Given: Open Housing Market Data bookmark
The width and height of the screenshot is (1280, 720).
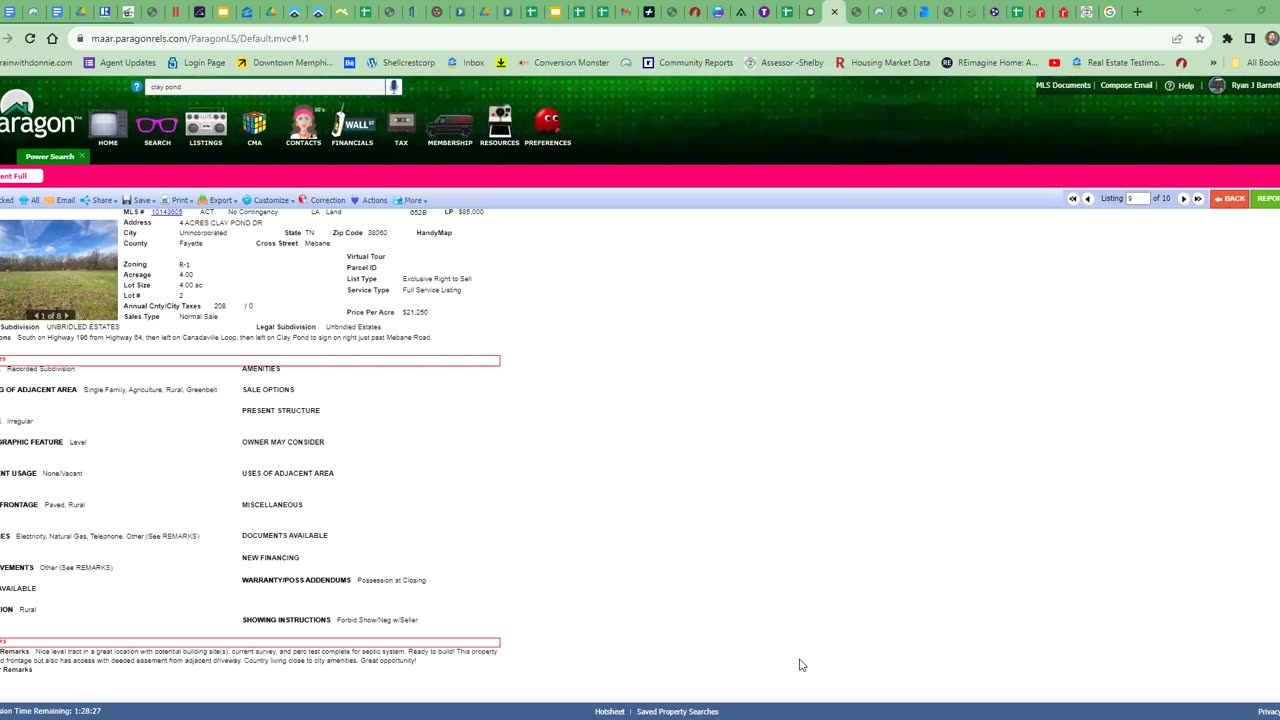Looking at the screenshot, I should pos(883,62).
